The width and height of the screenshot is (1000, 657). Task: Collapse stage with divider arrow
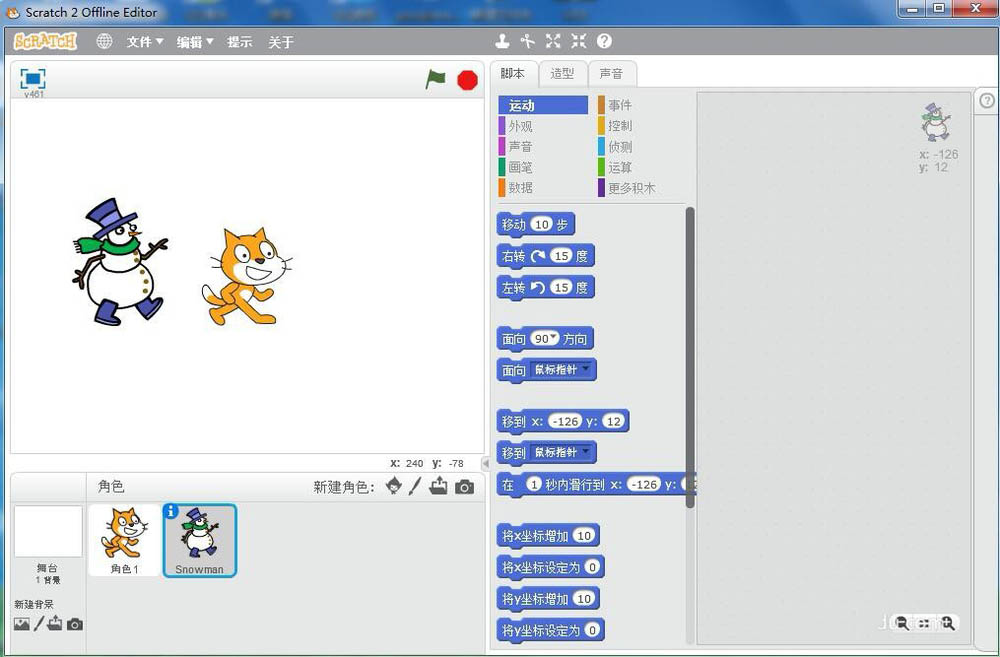[x=485, y=464]
